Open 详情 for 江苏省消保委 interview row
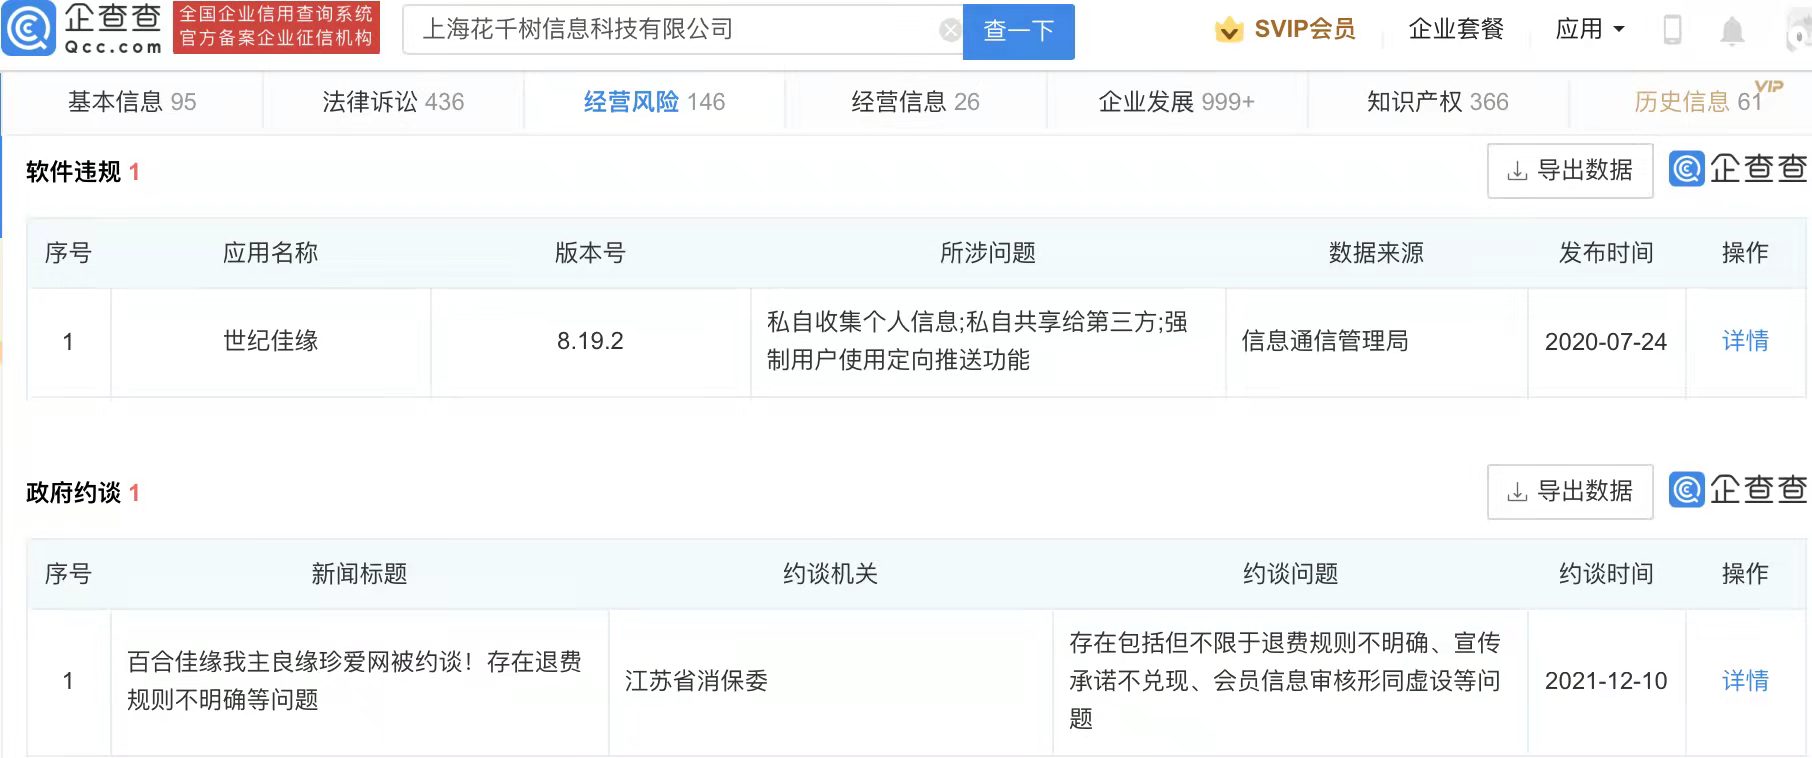The image size is (1812, 758). coord(1745,681)
